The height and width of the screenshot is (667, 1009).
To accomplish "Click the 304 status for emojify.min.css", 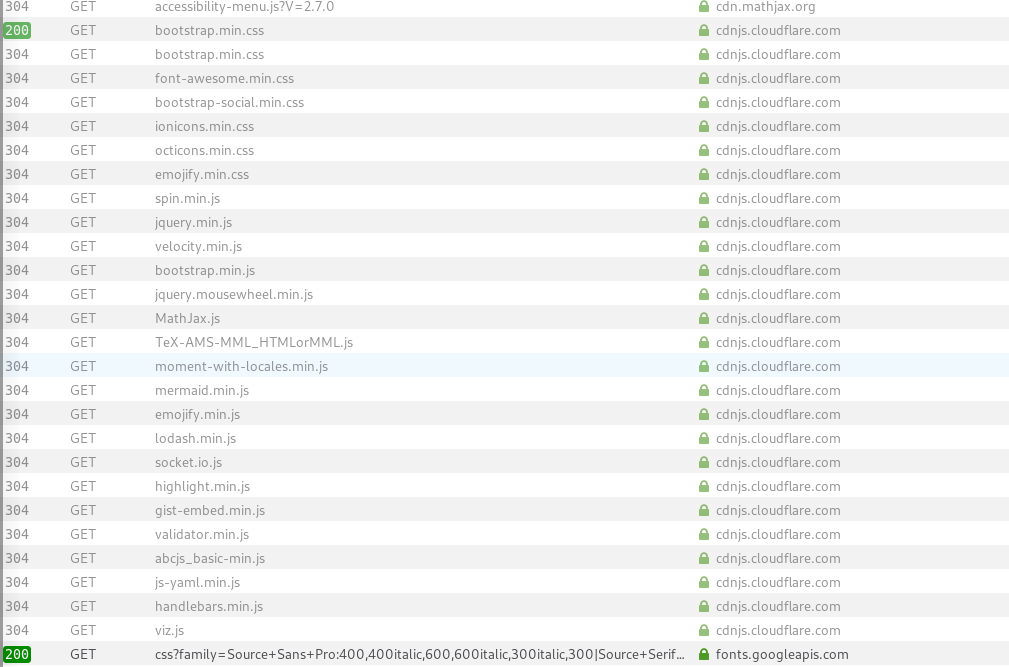I will (17, 174).
